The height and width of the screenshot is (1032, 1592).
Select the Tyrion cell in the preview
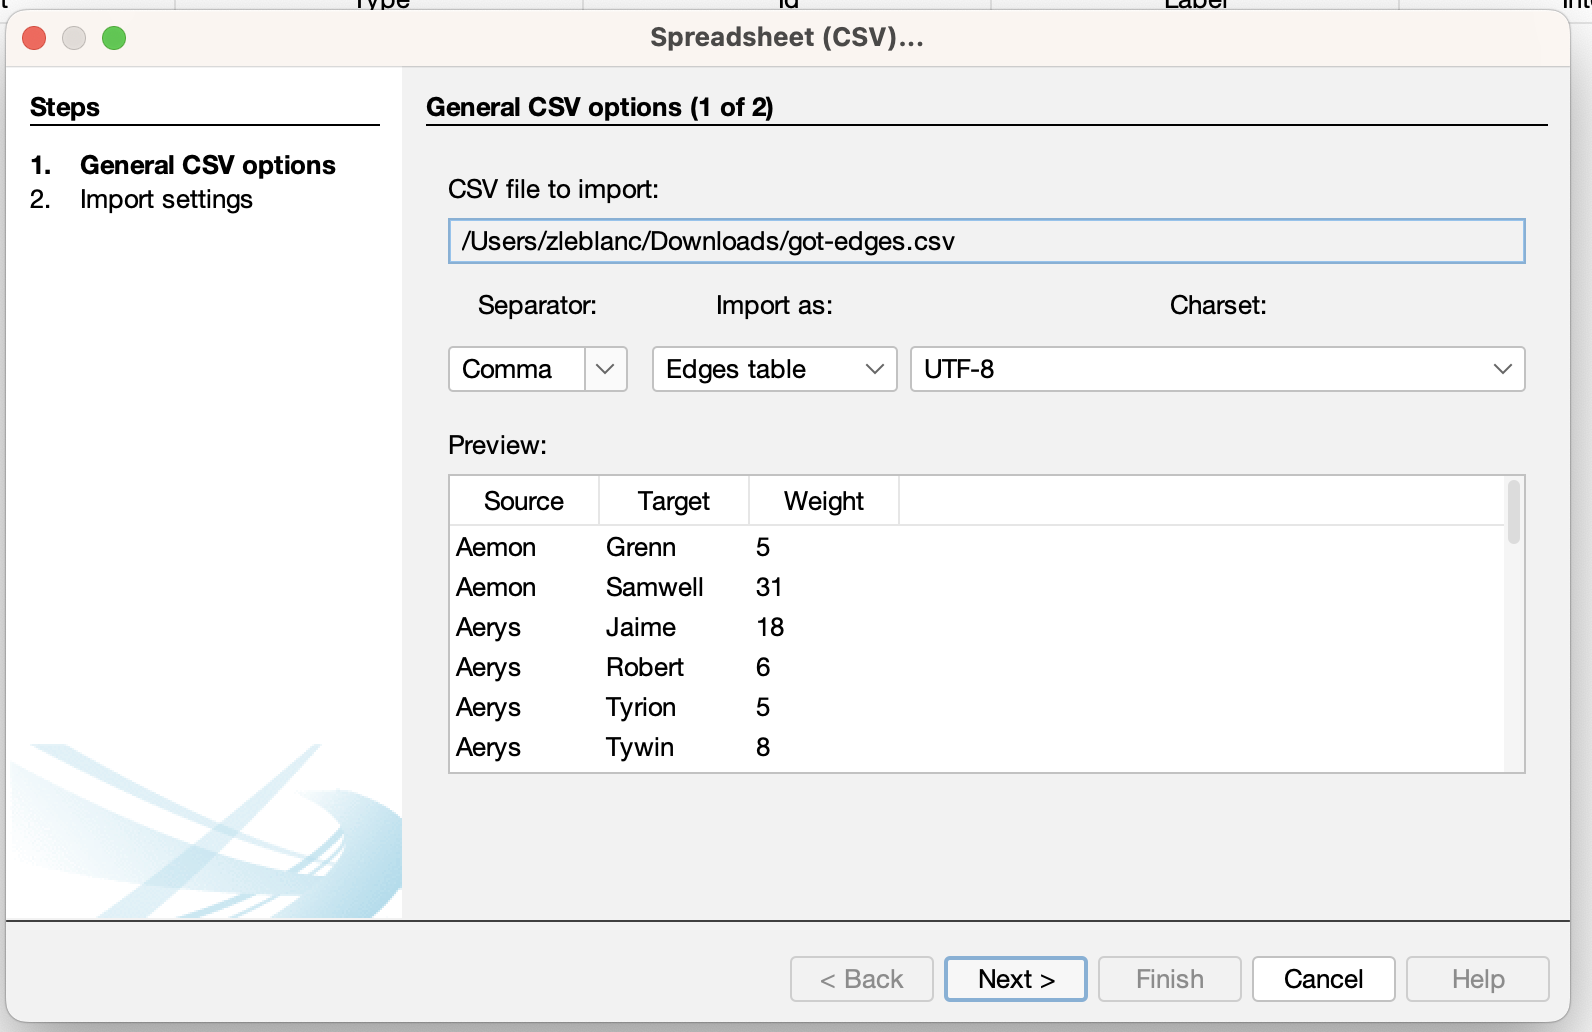tap(640, 707)
